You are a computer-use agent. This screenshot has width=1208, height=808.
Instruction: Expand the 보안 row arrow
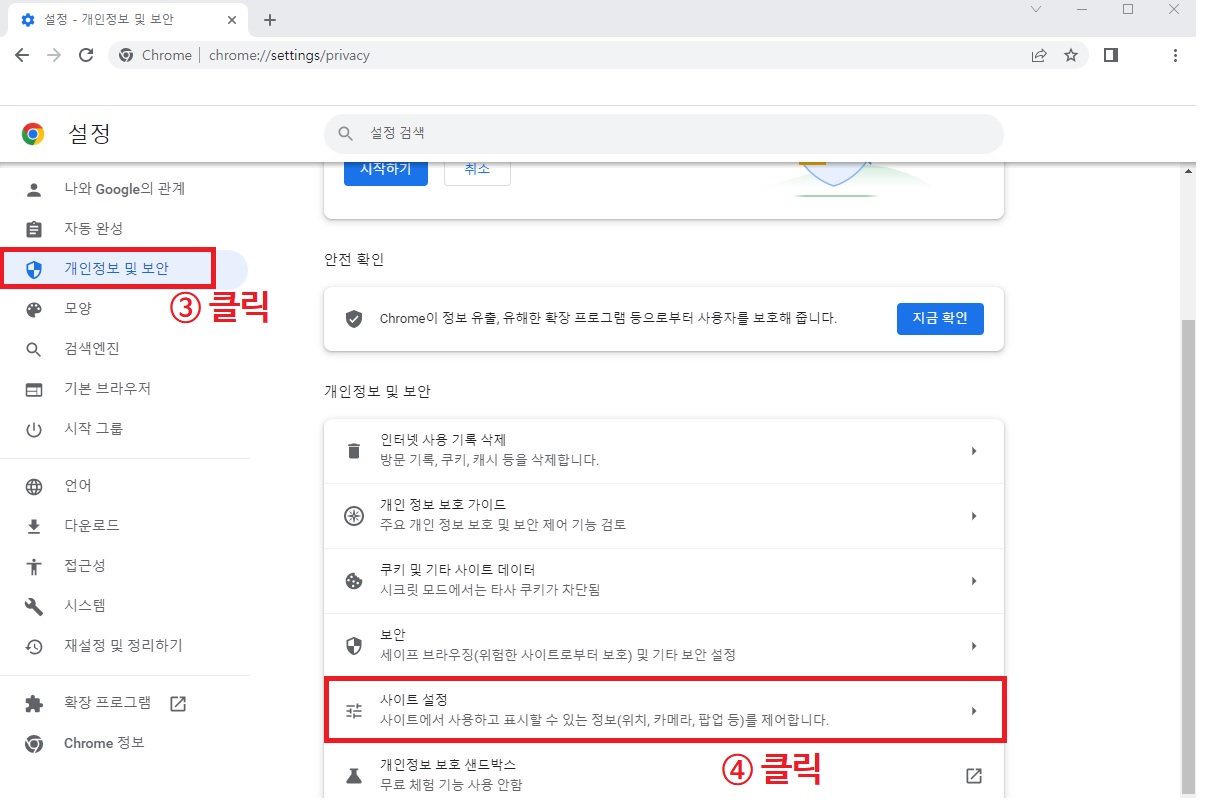point(973,646)
